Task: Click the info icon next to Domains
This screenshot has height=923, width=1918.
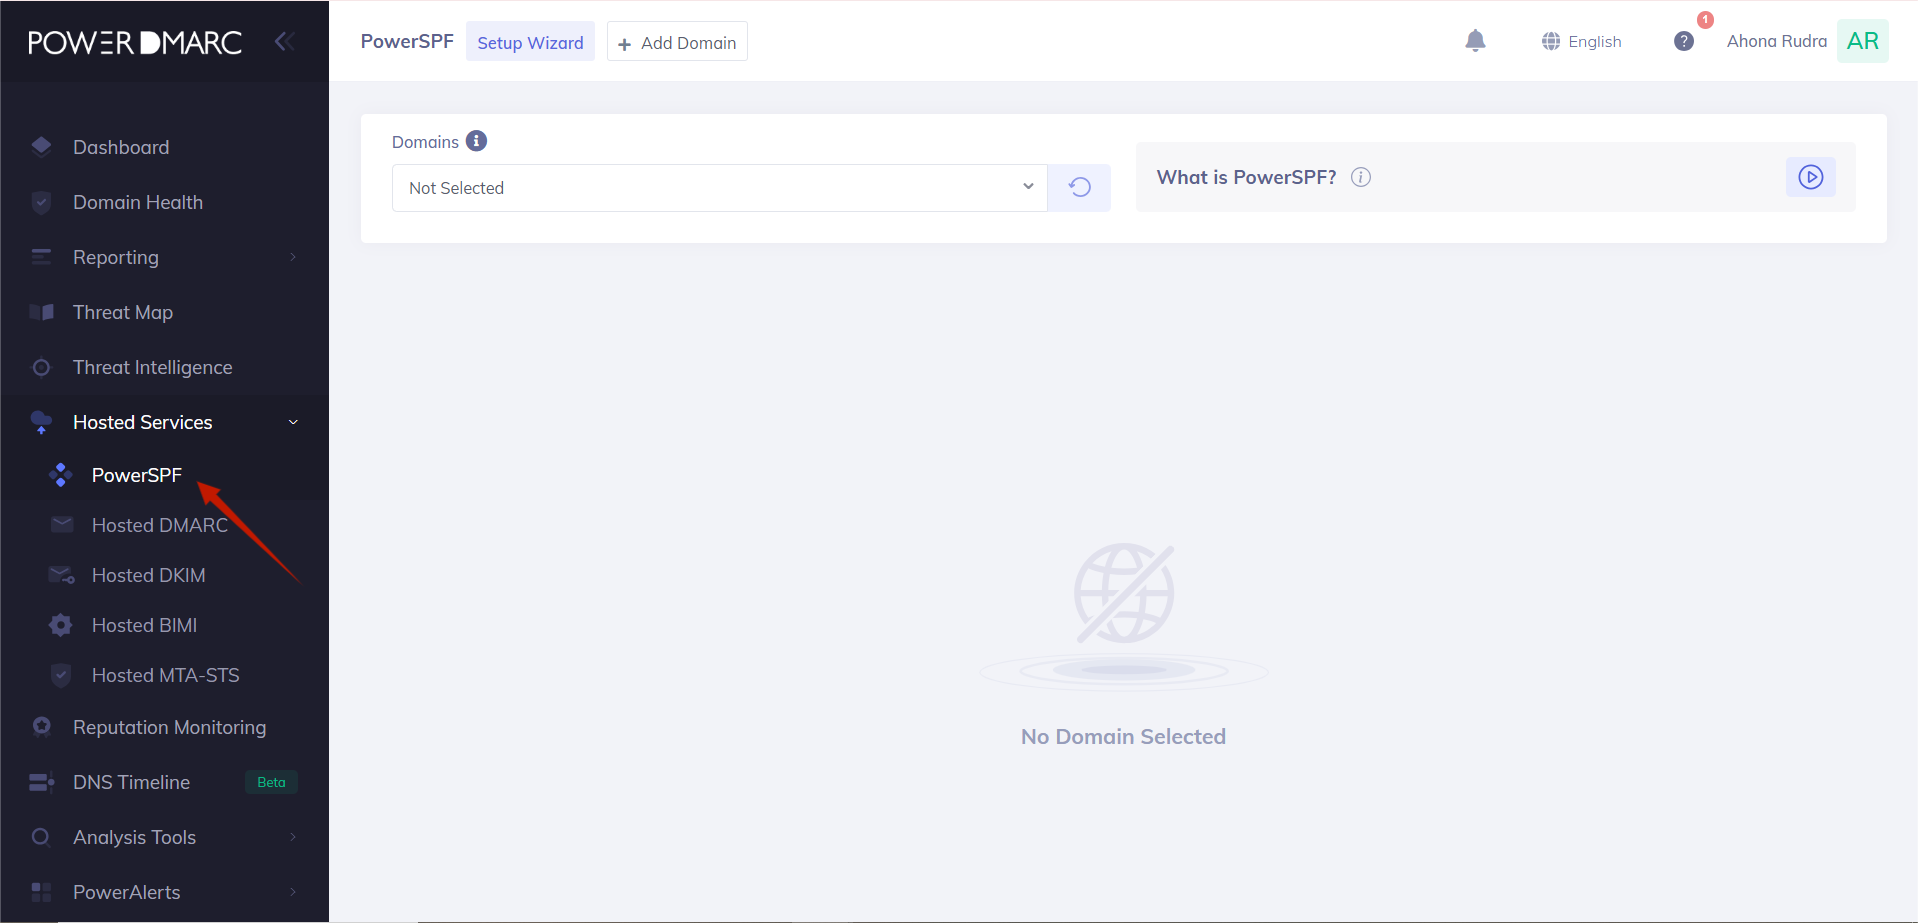Action: pos(477,141)
